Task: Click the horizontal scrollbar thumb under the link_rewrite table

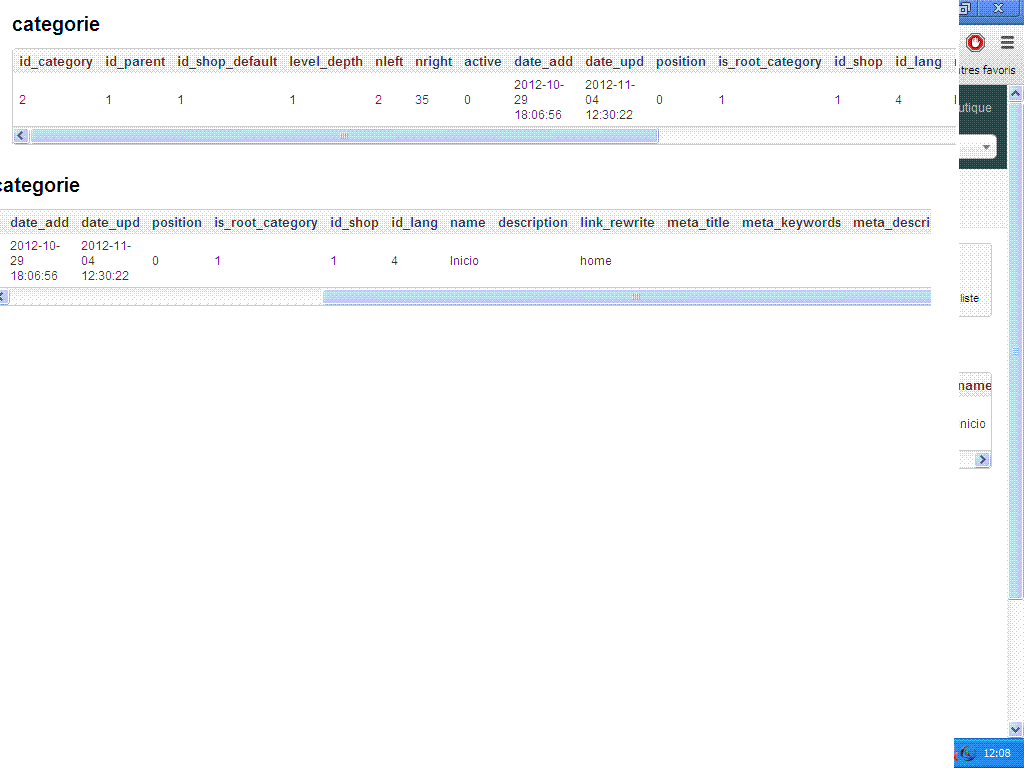Action: (627, 297)
